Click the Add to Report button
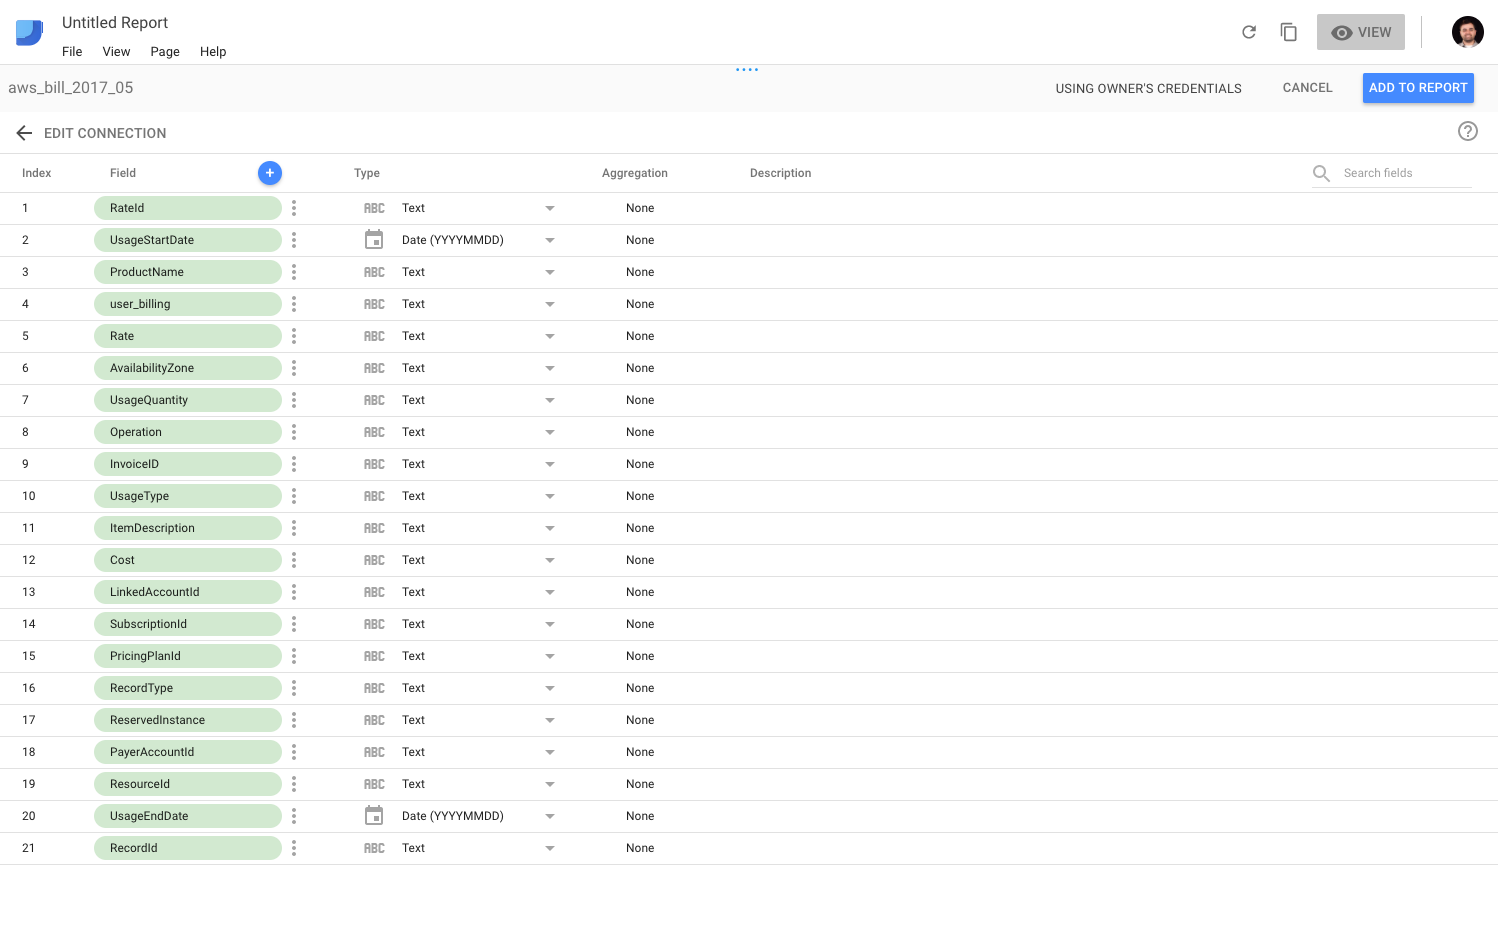 tap(1418, 88)
